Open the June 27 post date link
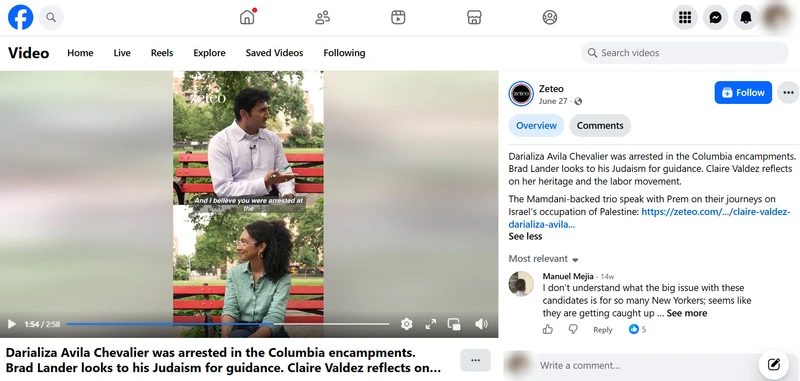This screenshot has height=381, width=800. click(553, 101)
